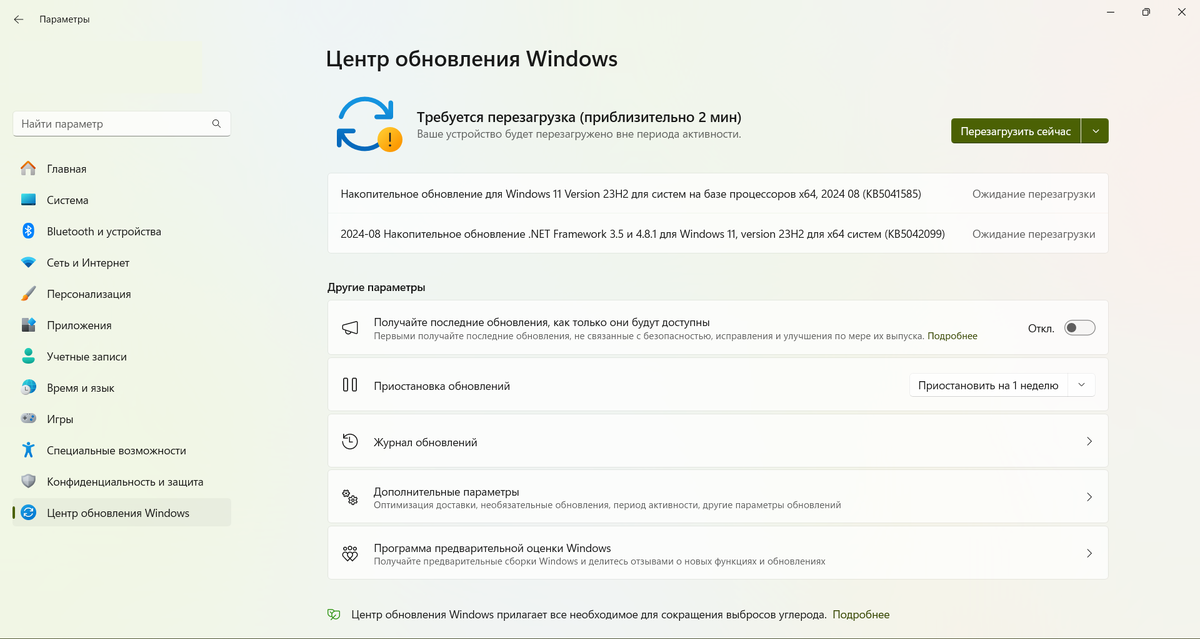Screen dimensions: 1200x639
Task: Select Приложения in sidebar
Action: click(121, 325)
